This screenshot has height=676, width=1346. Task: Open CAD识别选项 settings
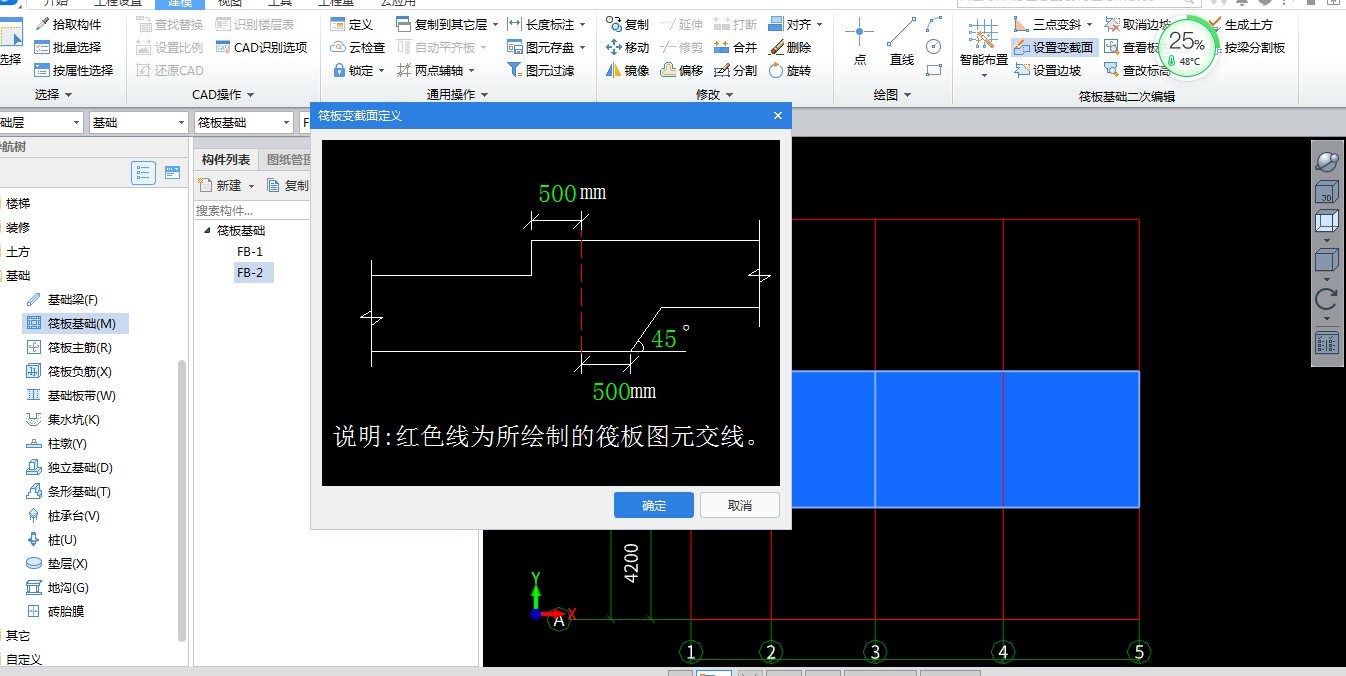262,47
